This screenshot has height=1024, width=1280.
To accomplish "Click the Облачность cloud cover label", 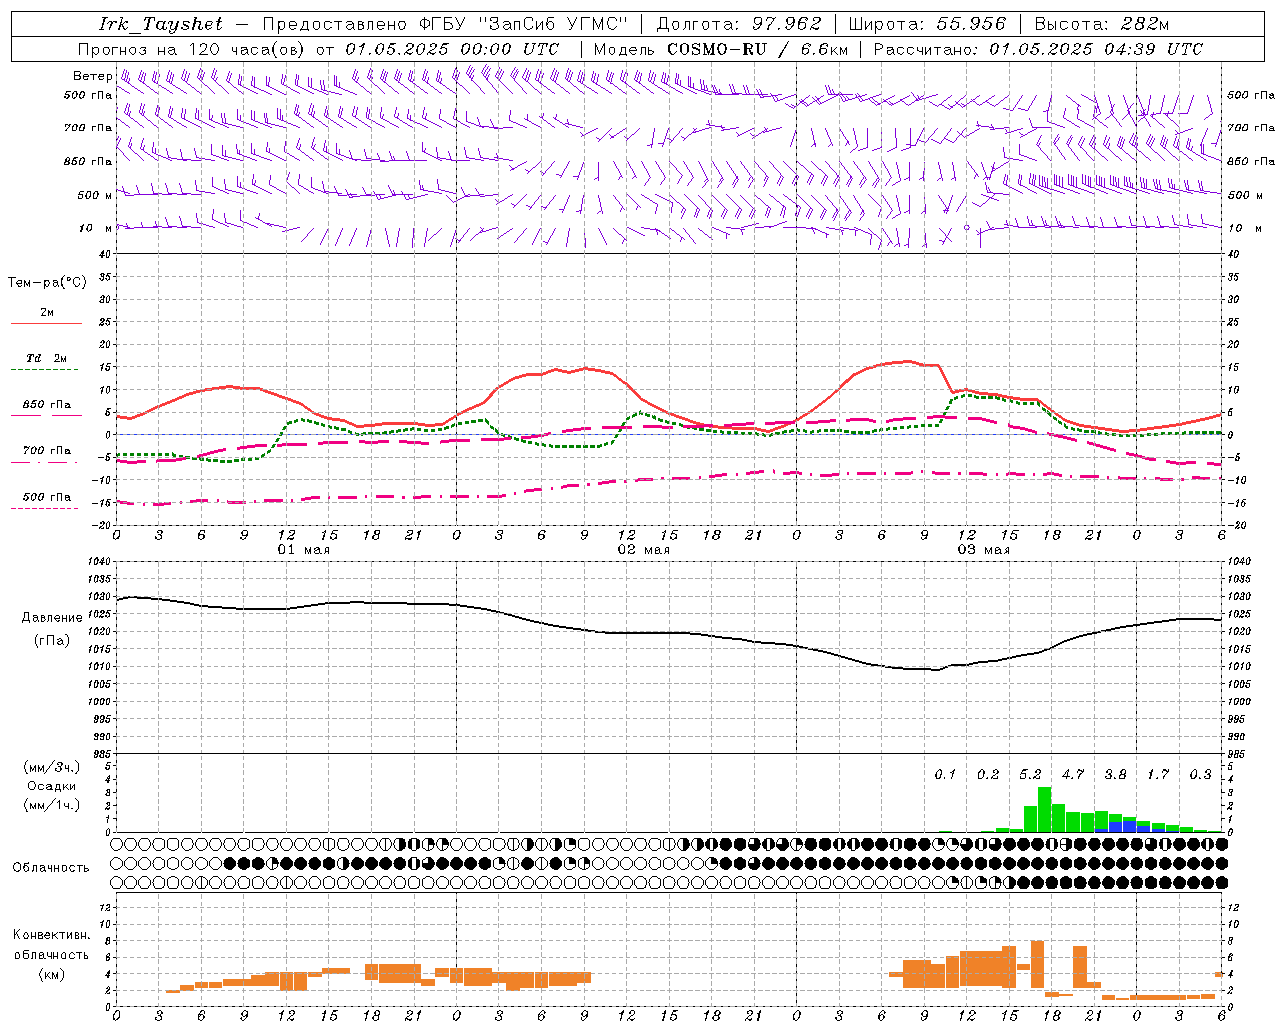I will coord(51,867).
